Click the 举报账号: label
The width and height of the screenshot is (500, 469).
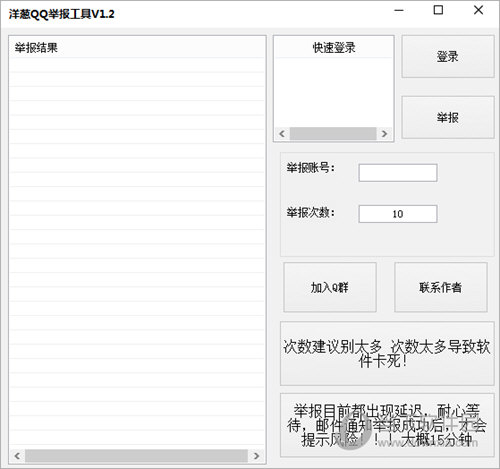click(311, 168)
